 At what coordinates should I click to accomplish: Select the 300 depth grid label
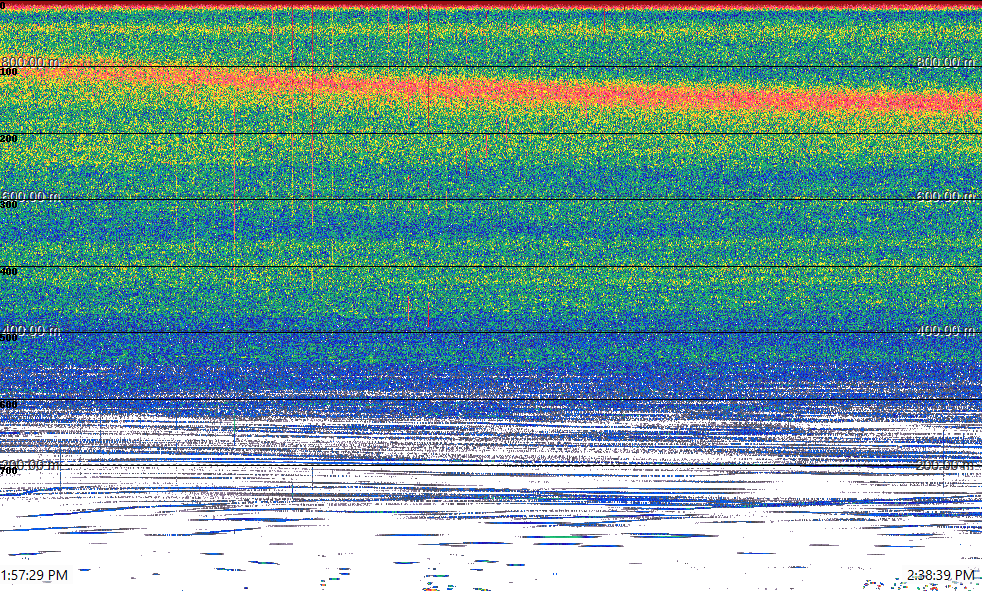(x=9, y=205)
